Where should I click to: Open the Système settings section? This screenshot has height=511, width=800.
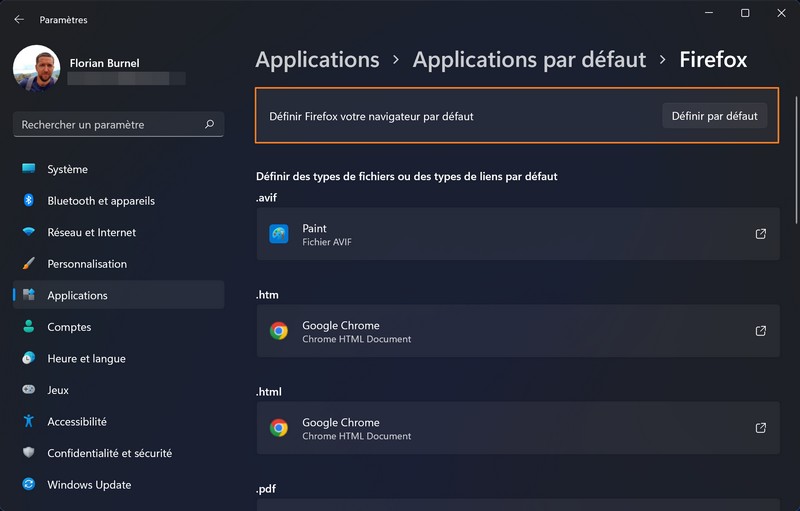(x=118, y=169)
